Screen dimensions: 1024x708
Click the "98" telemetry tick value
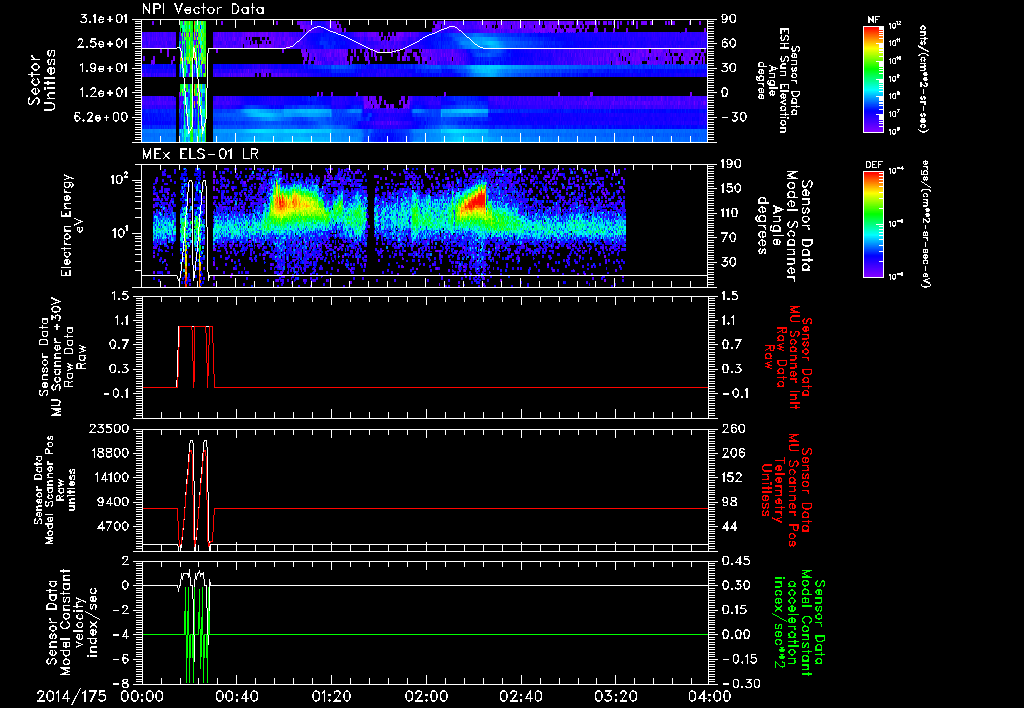click(x=729, y=502)
